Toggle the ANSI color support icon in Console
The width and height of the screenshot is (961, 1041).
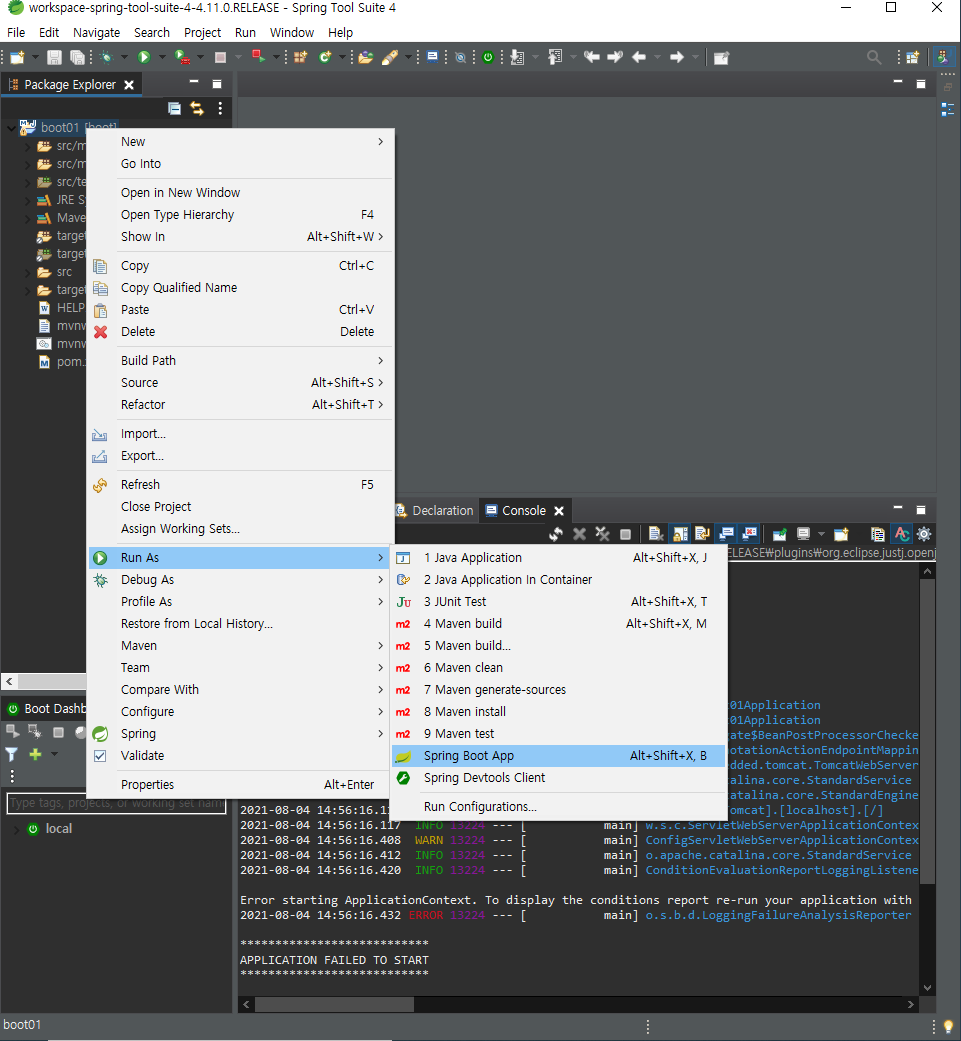point(901,534)
